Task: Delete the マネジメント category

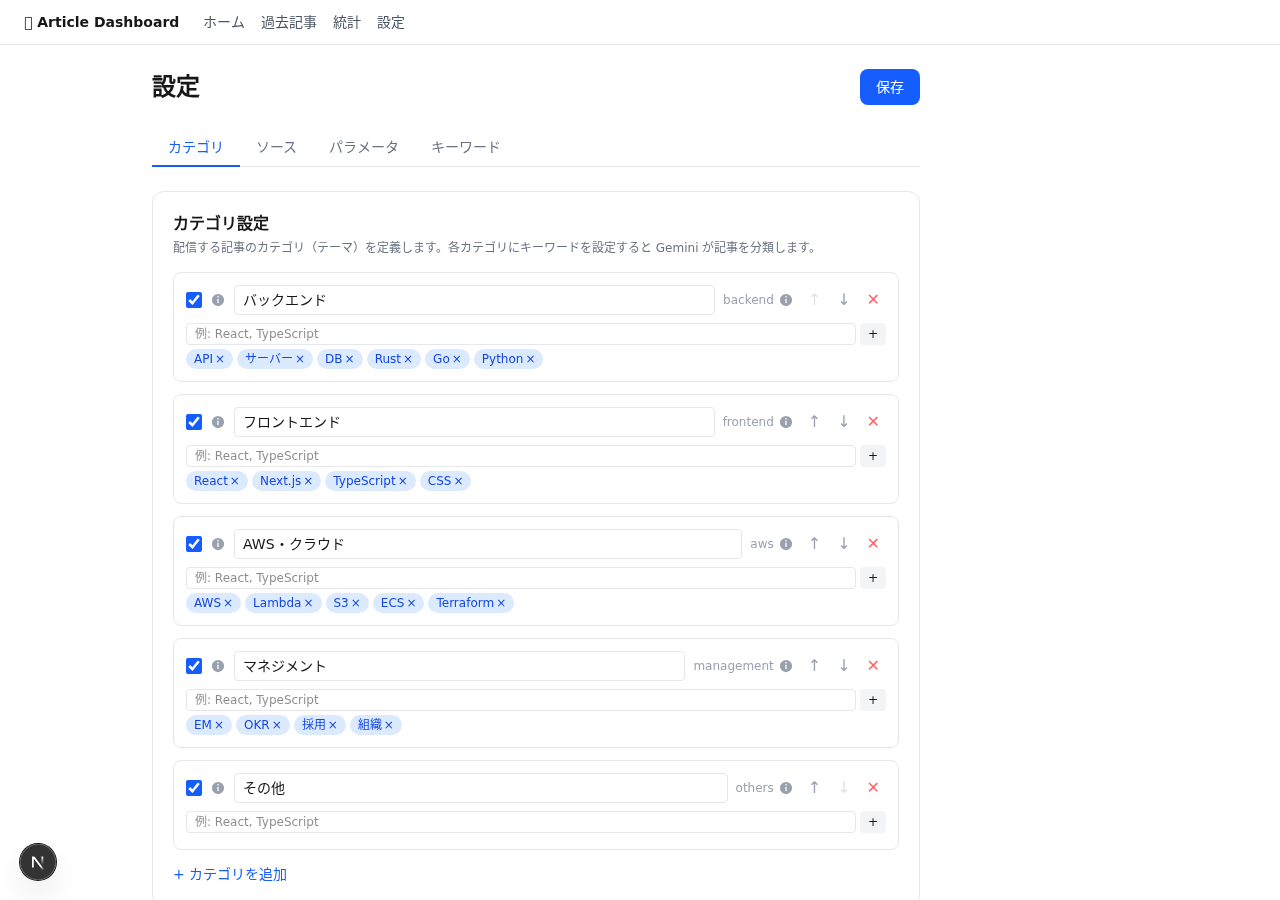Action: point(873,666)
